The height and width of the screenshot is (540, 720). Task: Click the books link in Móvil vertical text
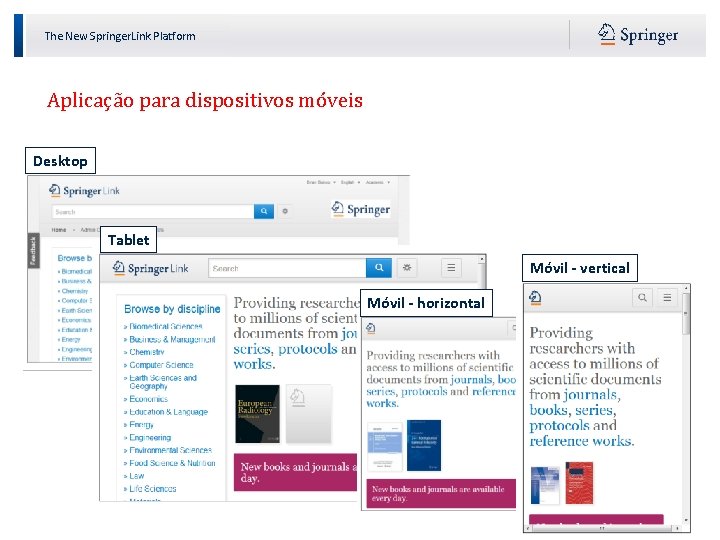coord(548,410)
